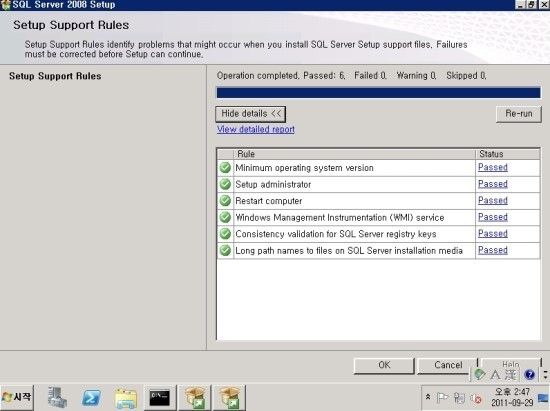Click the Re-run button
Screen dimensions: 550x411
point(518,114)
